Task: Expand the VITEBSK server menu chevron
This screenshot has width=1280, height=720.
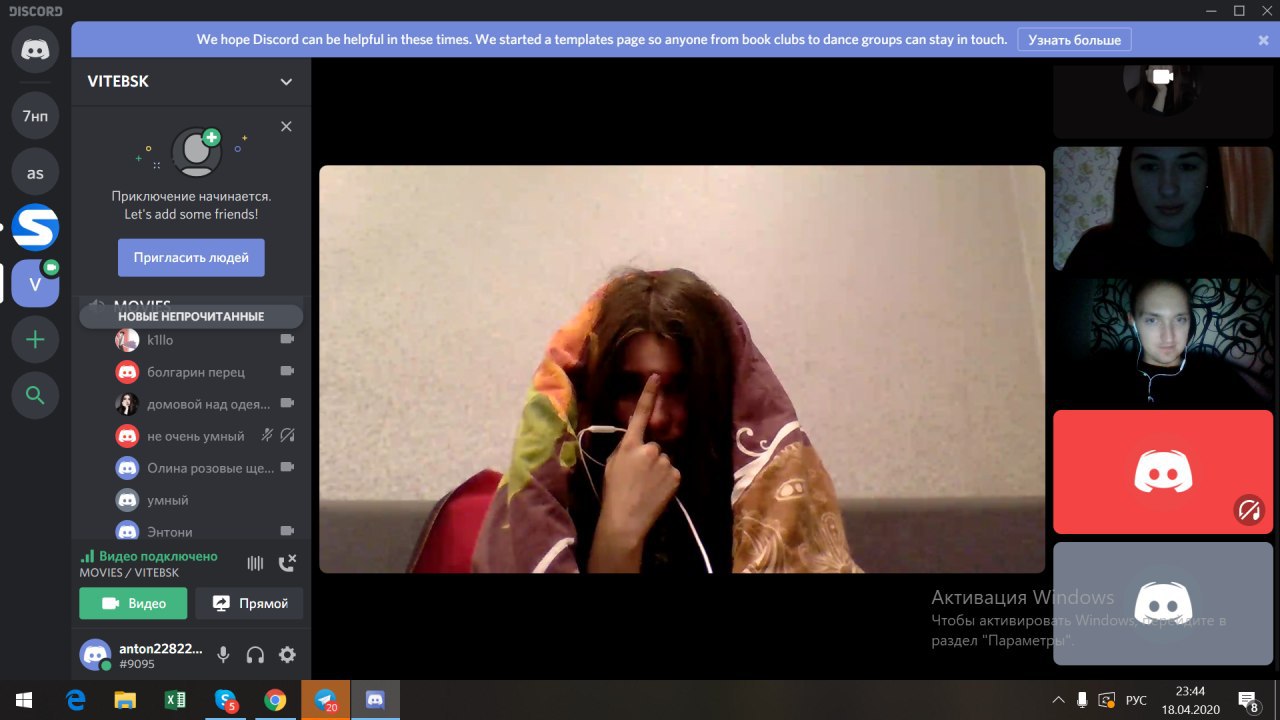Action: click(286, 82)
